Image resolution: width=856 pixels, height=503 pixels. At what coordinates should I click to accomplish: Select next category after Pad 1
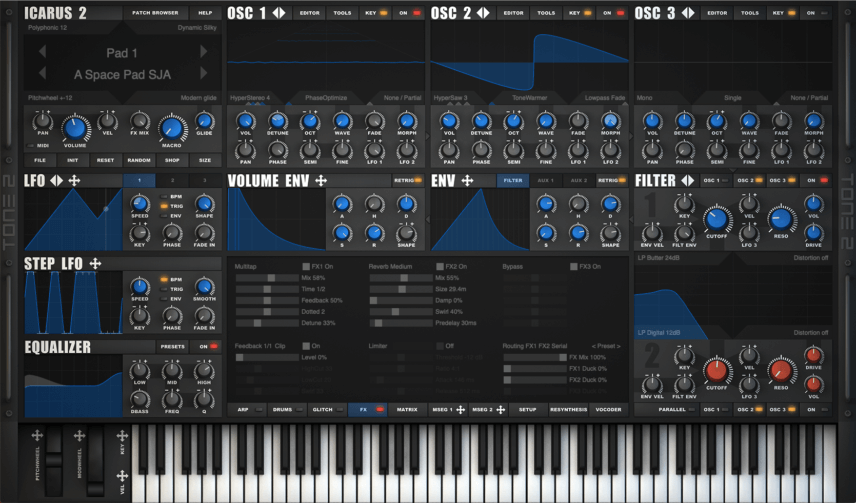(x=204, y=52)
